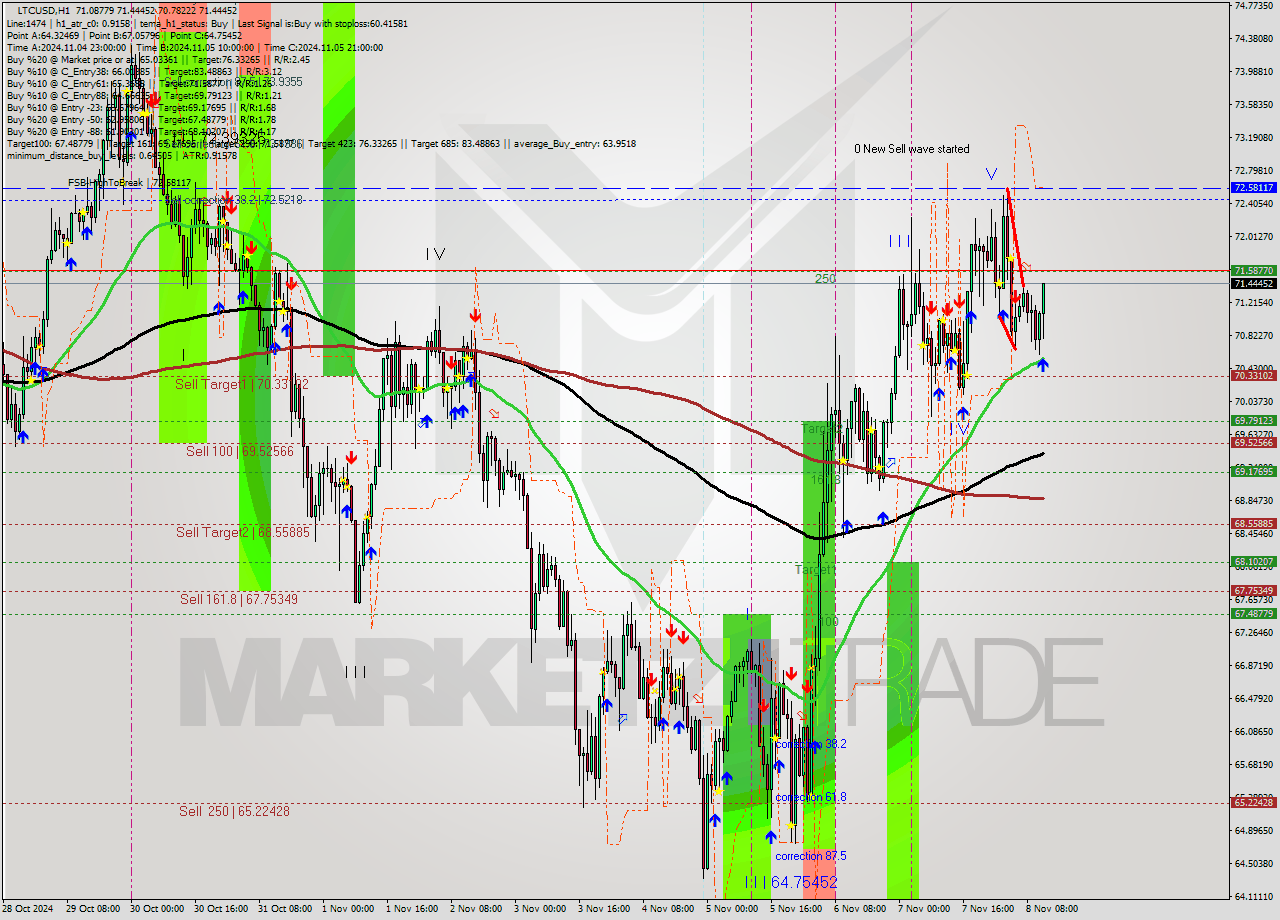This screenshot has height=920, width=1280.
Task: Click the '8 Nov 08:00' time label
Action: pyautogui.click(x=1051, y=909)
